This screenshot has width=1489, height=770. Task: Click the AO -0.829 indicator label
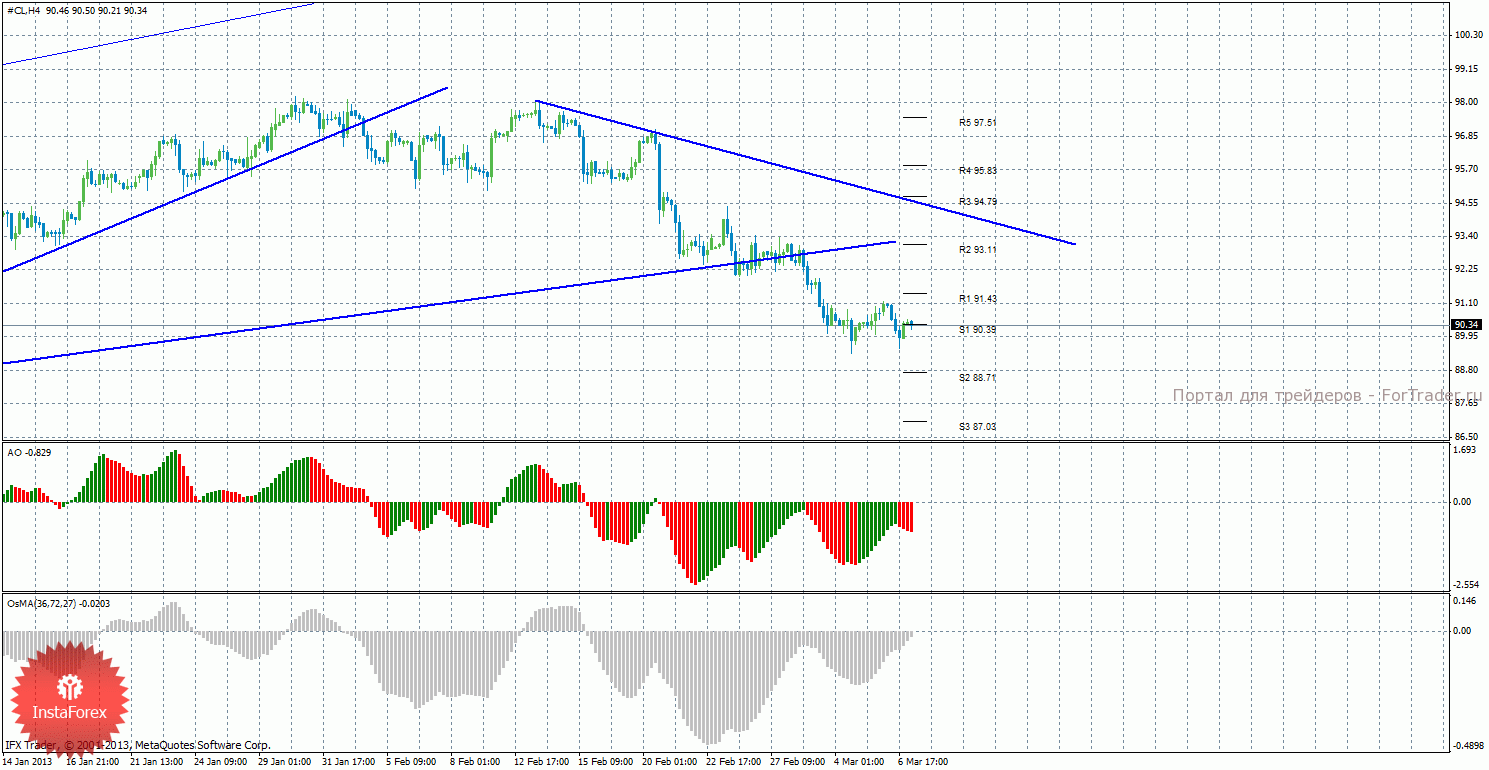click(x=30, y=453)
